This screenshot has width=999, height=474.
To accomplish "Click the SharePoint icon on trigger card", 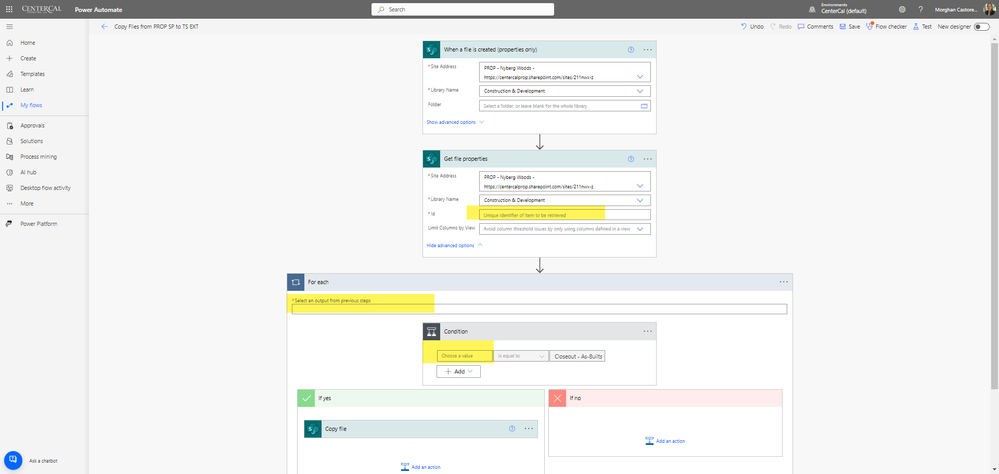I will point(431,49).
